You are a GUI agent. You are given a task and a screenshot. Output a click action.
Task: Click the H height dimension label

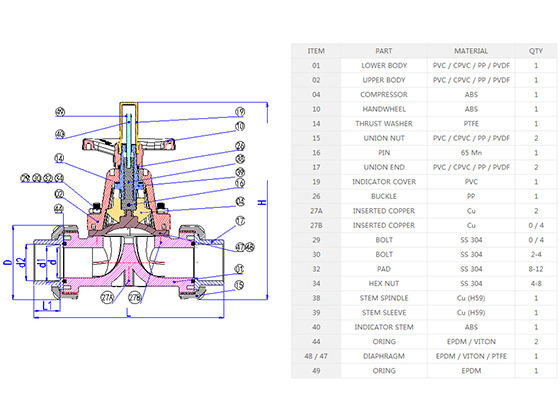coord(262,202)
